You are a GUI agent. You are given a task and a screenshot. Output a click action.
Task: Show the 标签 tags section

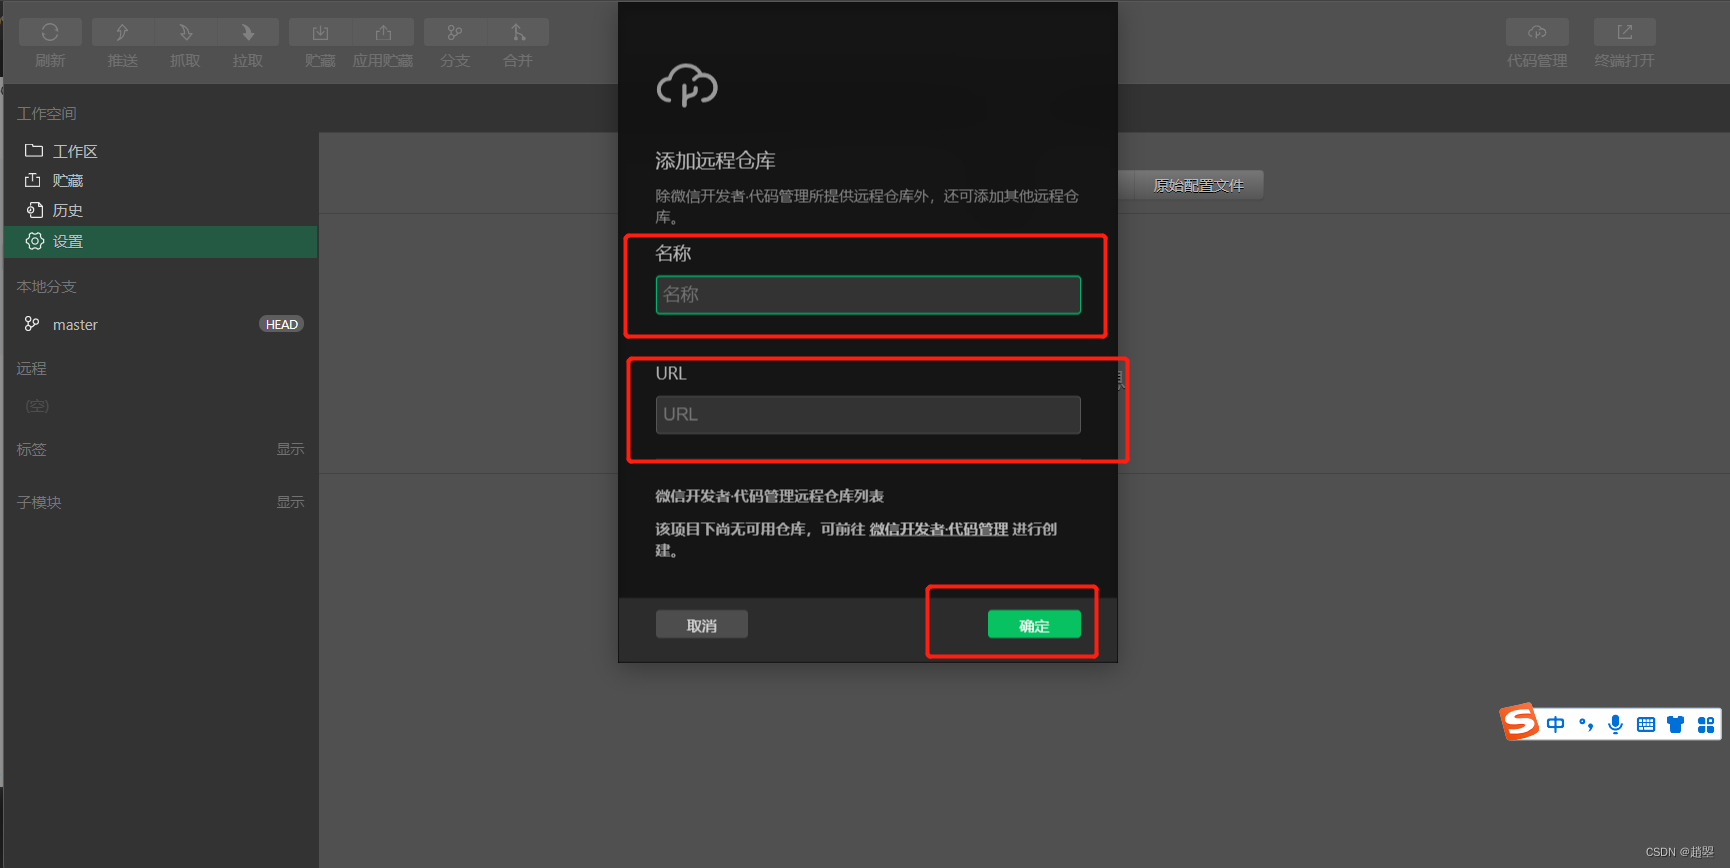290,450
